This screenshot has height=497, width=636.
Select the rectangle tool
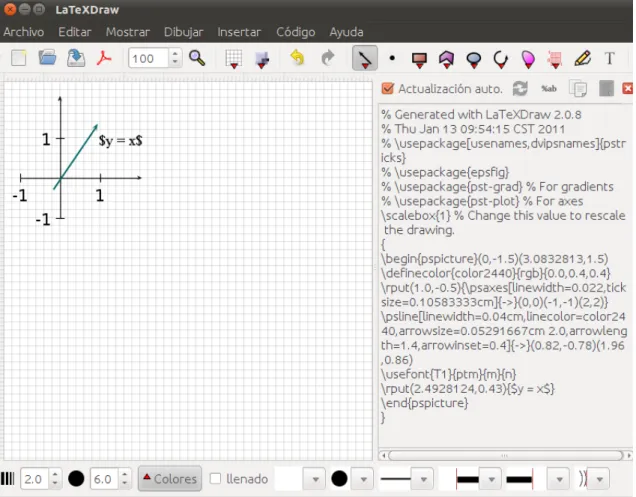click(419, 59)
